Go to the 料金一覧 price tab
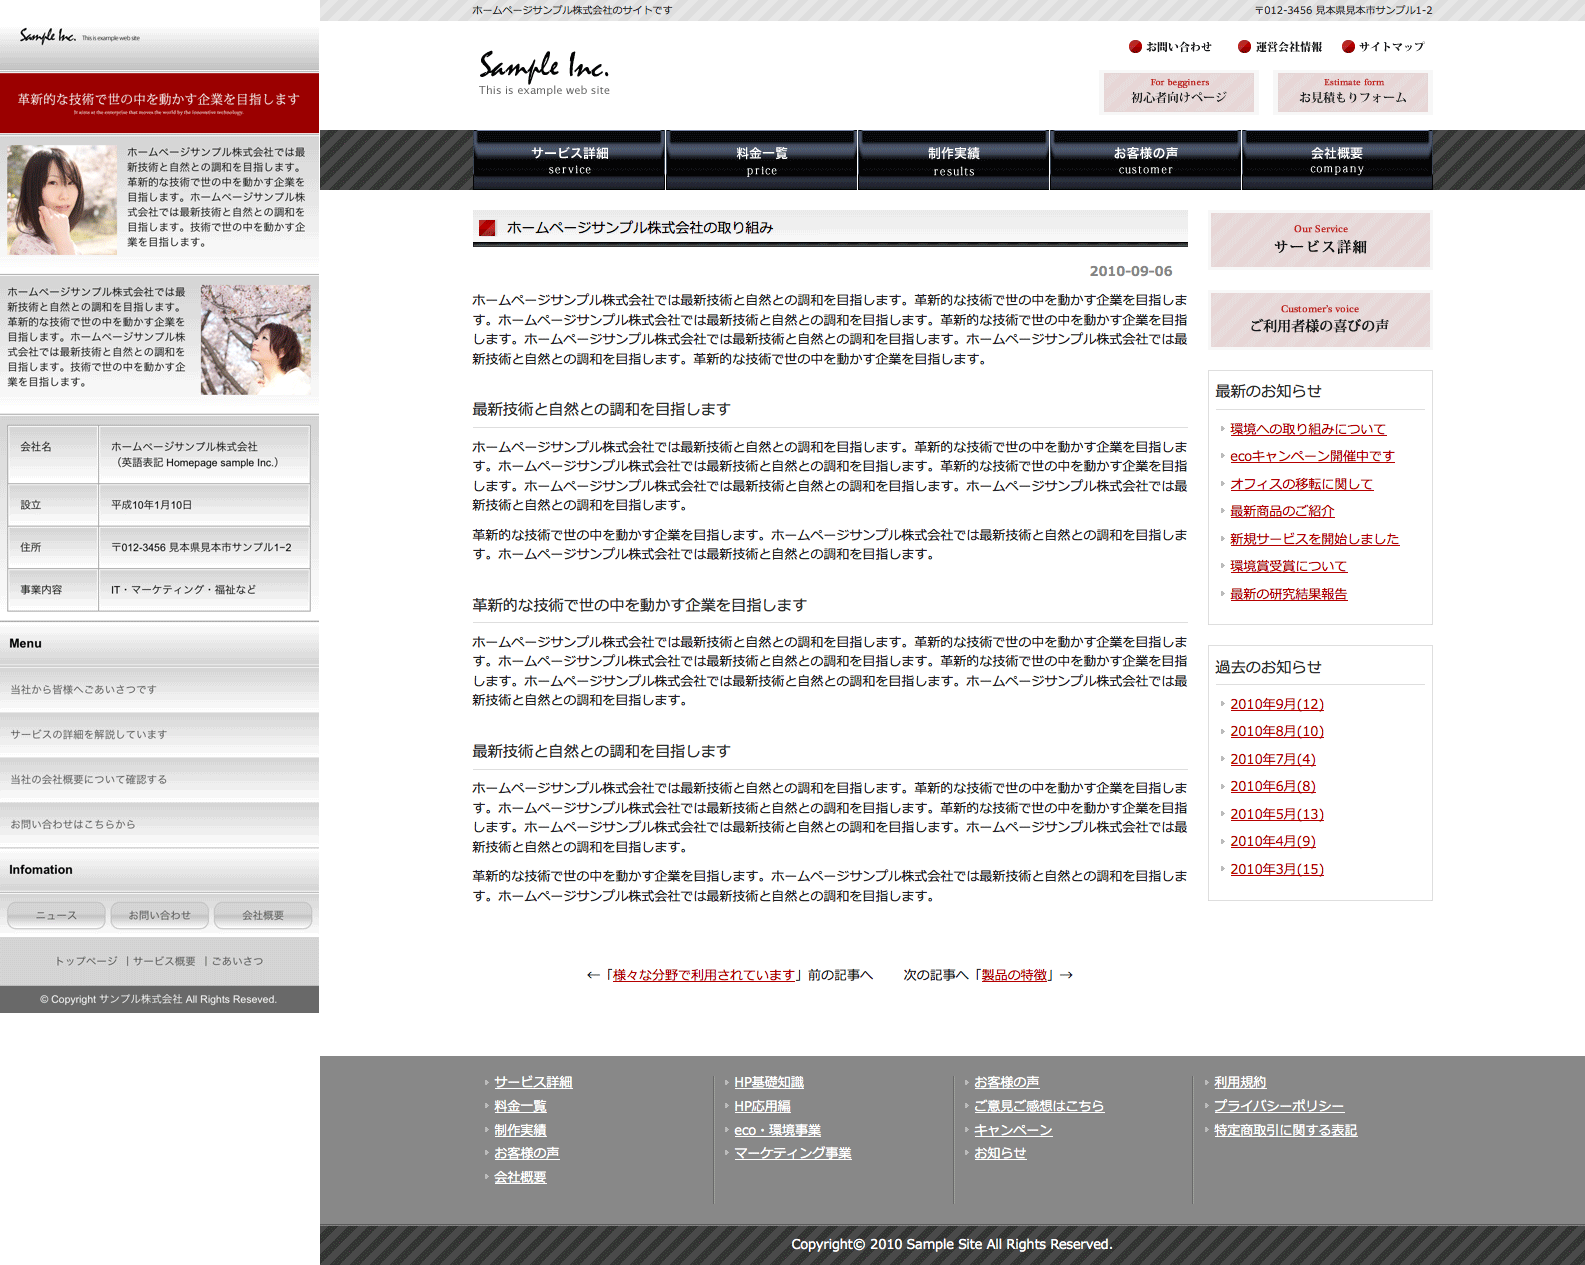The height and width of the screenshot is (1265, 1585). coord(761,160)
